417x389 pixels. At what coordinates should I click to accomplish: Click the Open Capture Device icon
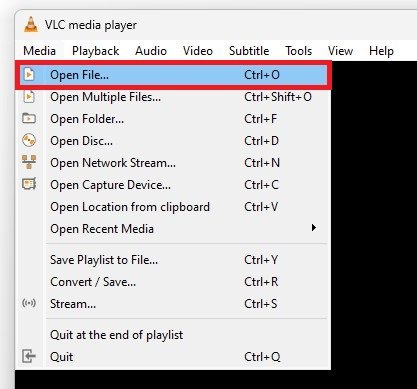[x=29, y=184]
